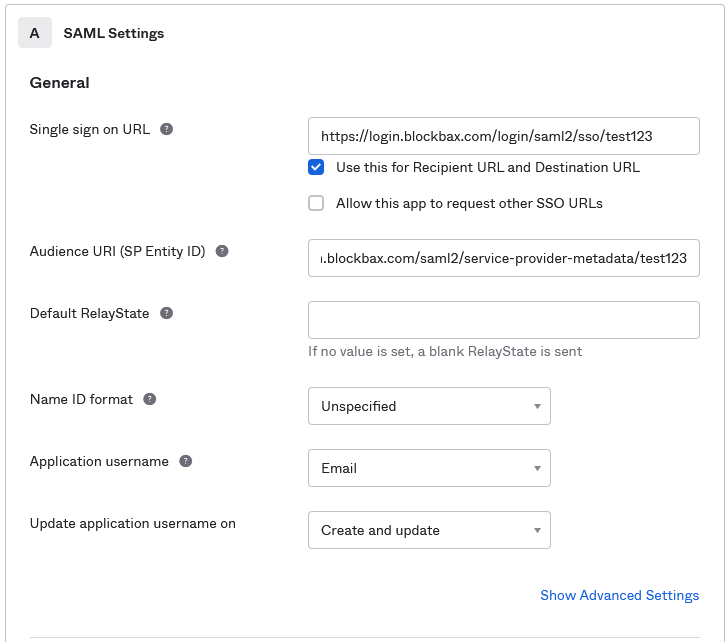This screenshot has height=642, width=727.
Task: Enable Allow this app to request other SSO URLs
Action: click(316, 203)
